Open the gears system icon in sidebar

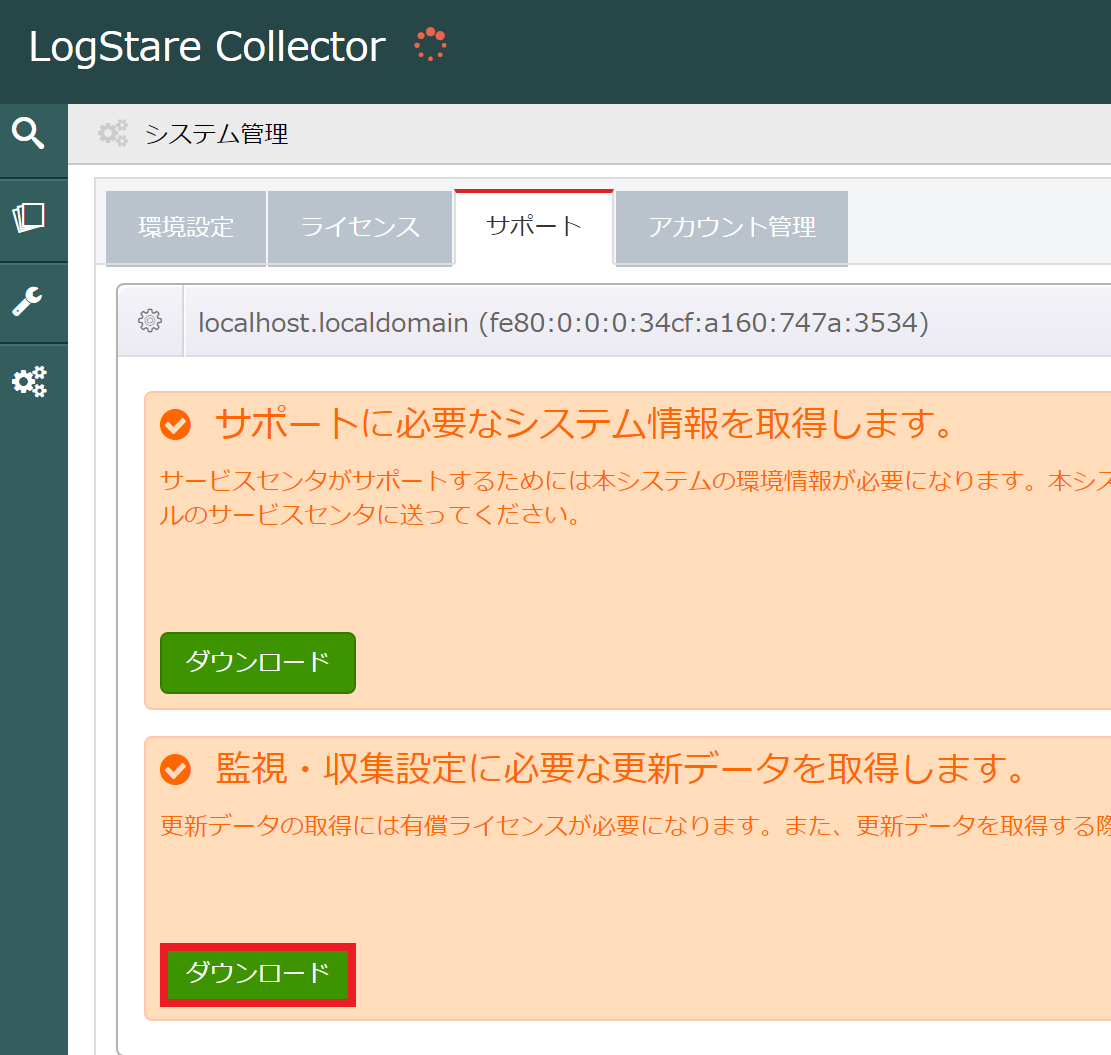click(29, 382)
